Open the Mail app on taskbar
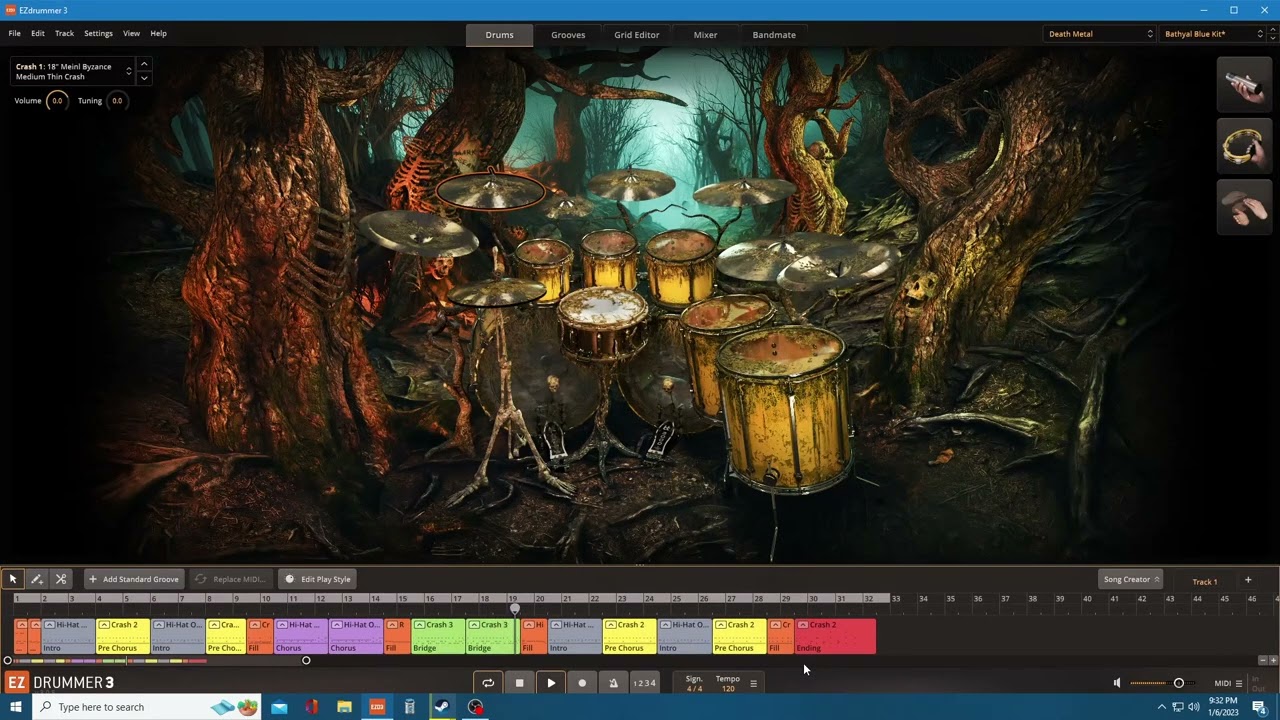The image size is (1280, 720). (x=279, y=707)
